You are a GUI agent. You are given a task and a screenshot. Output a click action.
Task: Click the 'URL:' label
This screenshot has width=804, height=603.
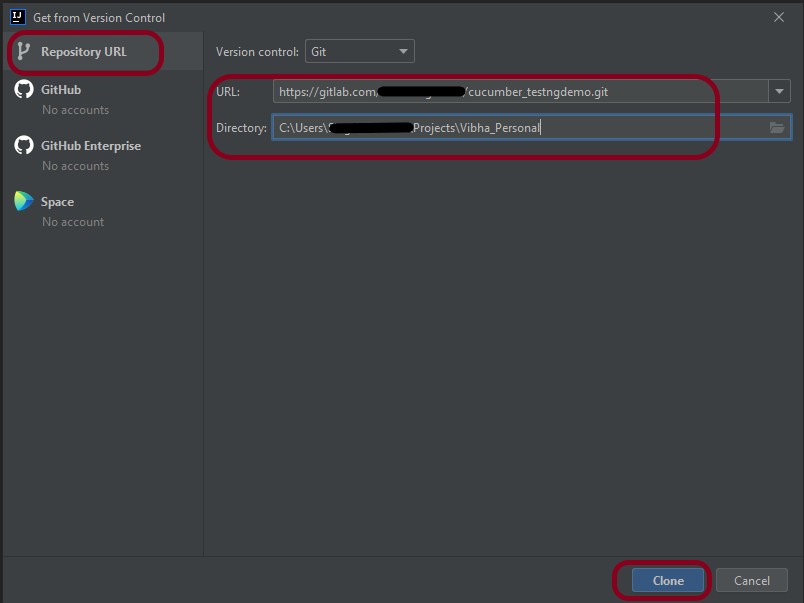(228, 92)
